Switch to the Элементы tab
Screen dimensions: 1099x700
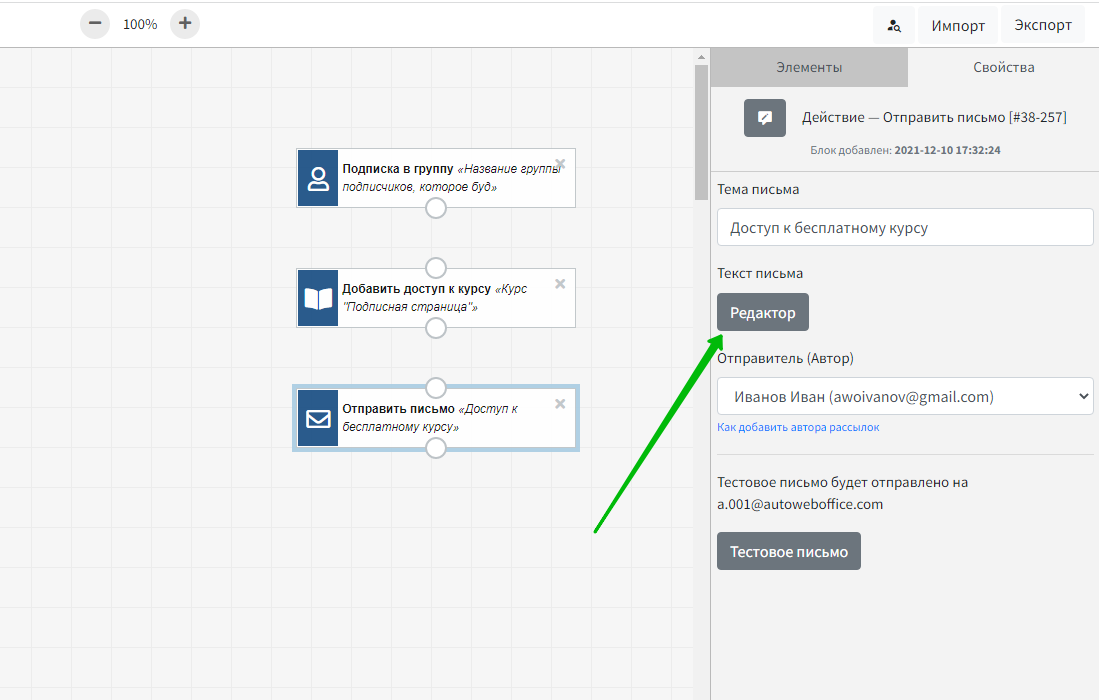[x=809, y=68]
